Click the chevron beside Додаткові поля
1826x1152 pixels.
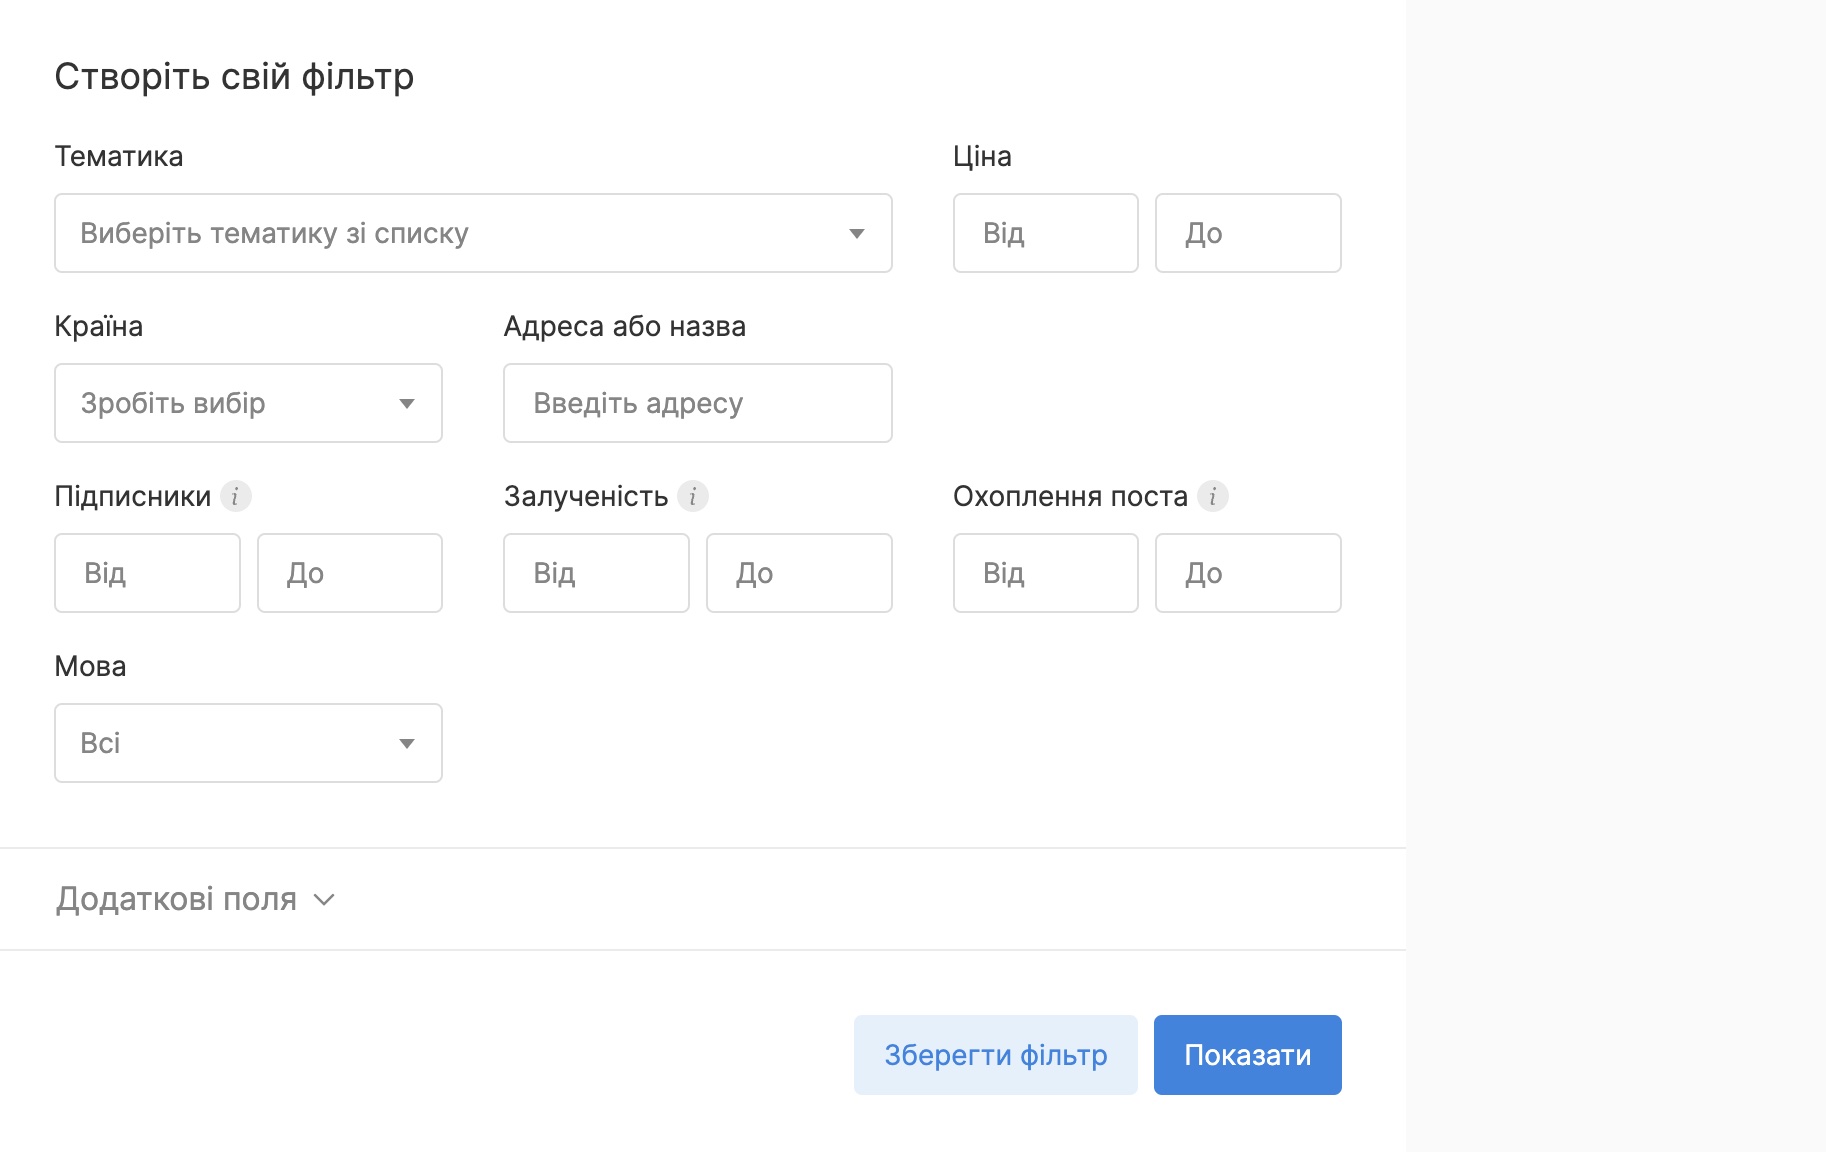coord(324,900)
